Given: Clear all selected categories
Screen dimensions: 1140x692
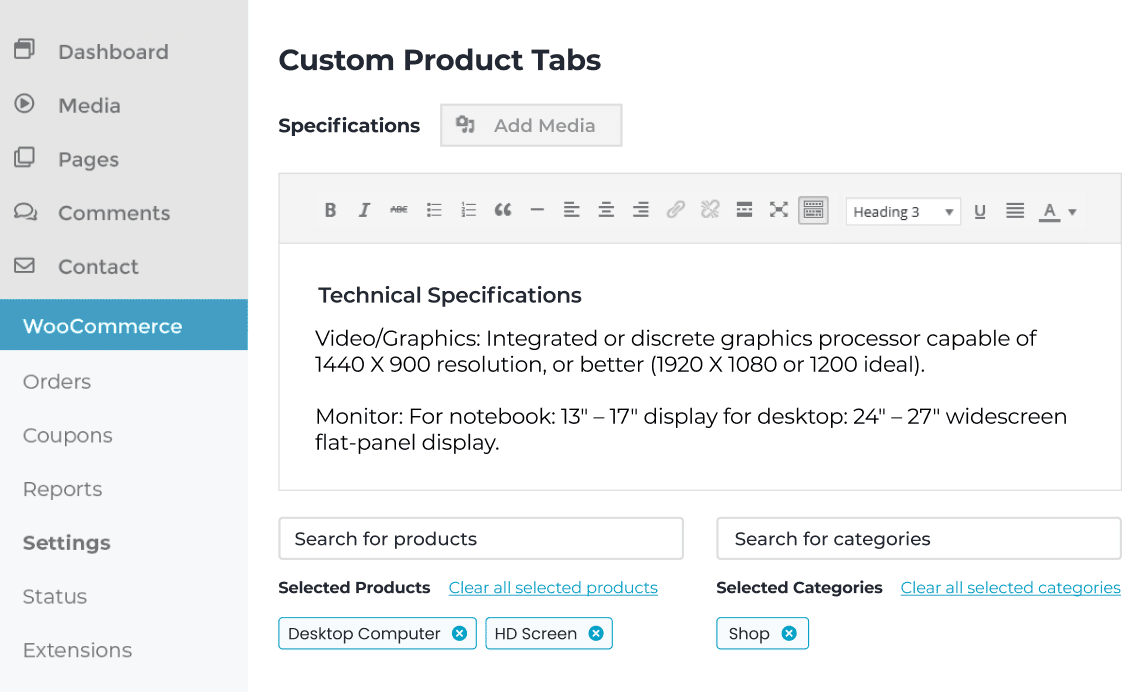Looking at the screenshot, I should 1010,588.
